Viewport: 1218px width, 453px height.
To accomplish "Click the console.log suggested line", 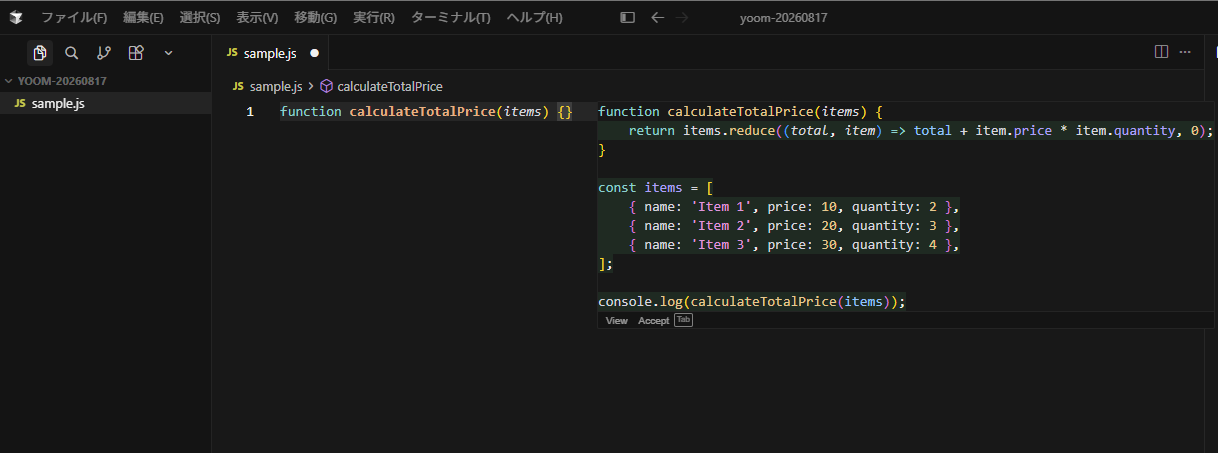I will click(x=751, y=301).
